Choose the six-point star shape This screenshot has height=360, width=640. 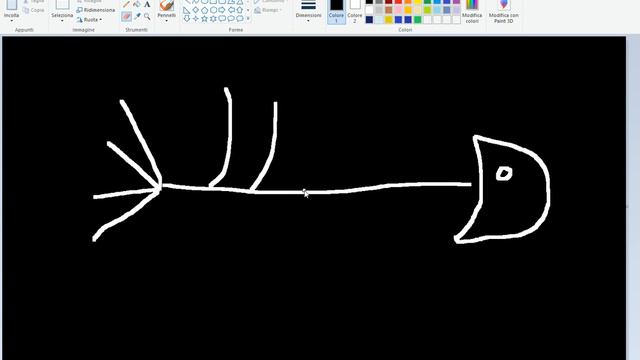pyautogui.click(x=213, y=18)
